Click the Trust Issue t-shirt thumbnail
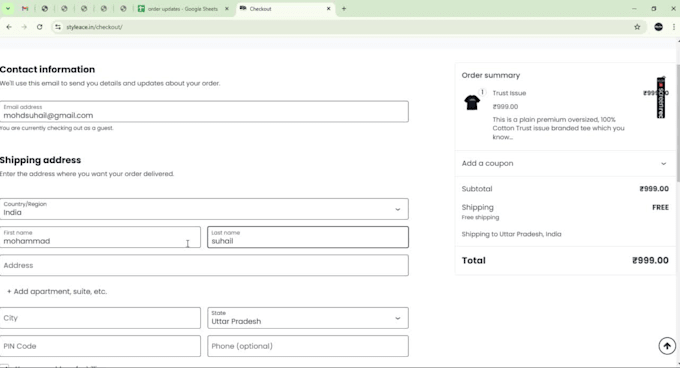 [x=472, y=103]
